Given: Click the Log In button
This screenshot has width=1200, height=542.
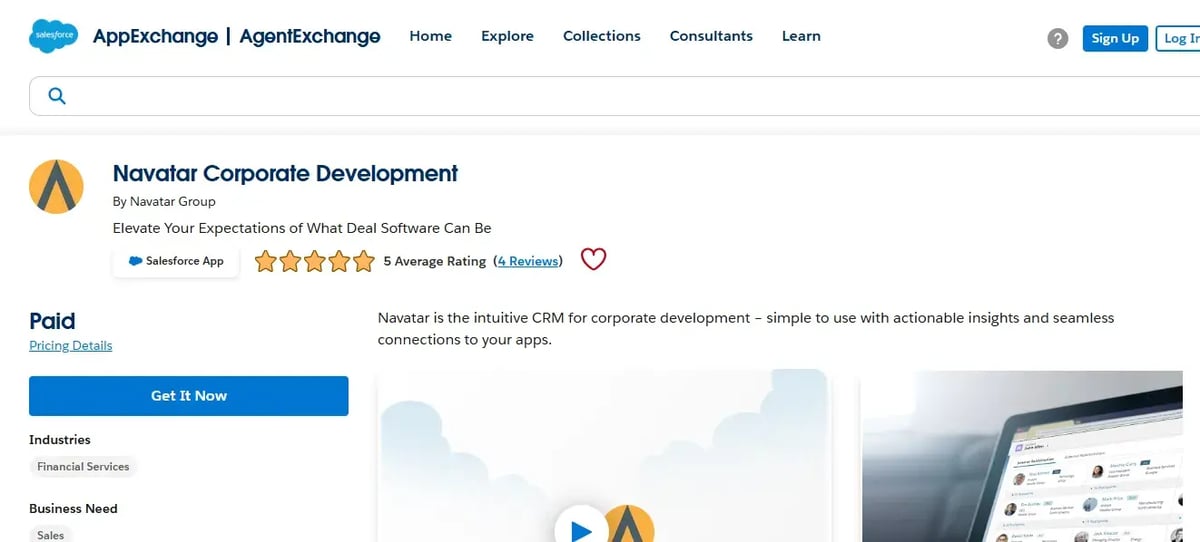Looking at the screenshot, I should click(x=1179, y=38).
